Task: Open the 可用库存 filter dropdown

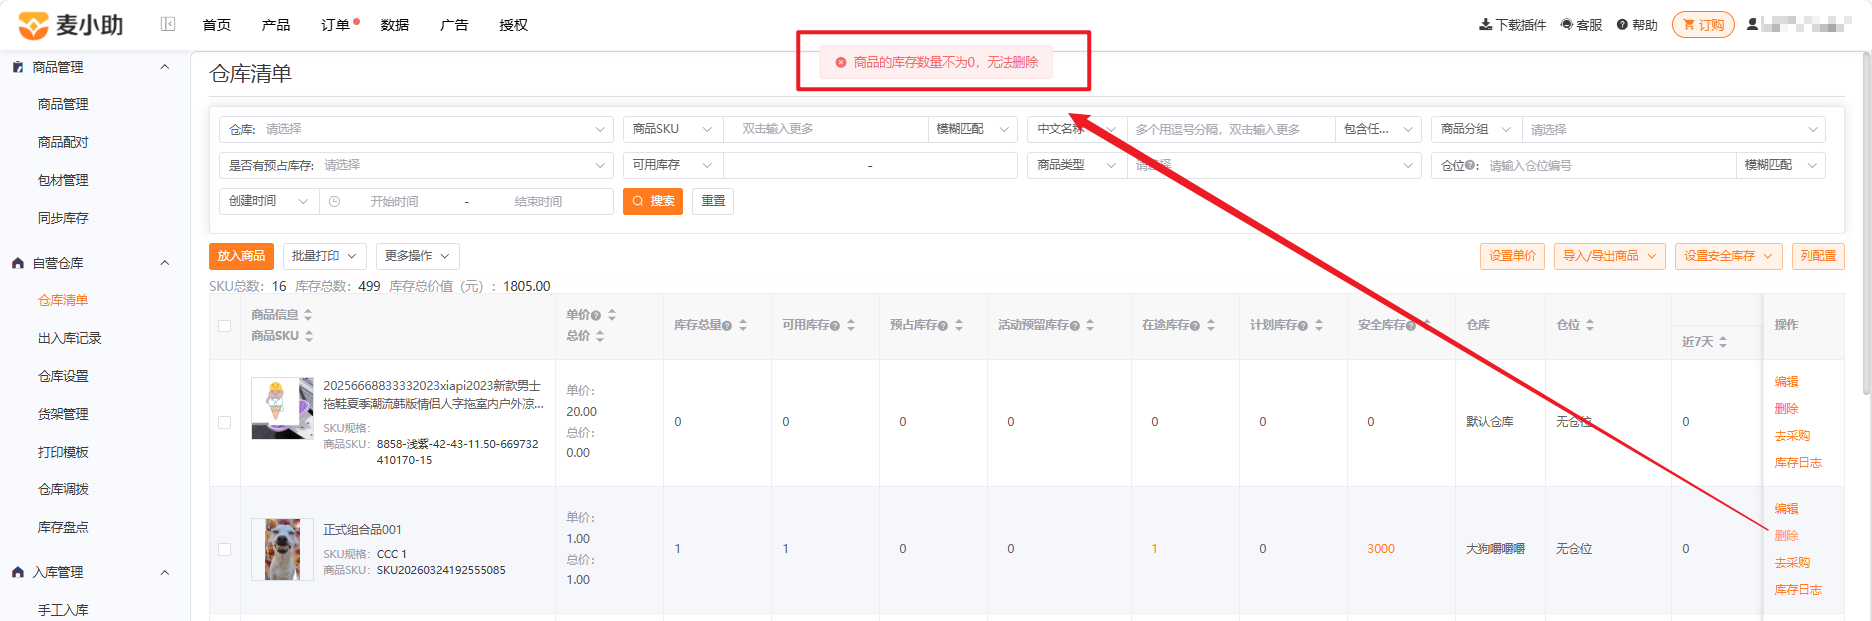Action: (673, 165)
